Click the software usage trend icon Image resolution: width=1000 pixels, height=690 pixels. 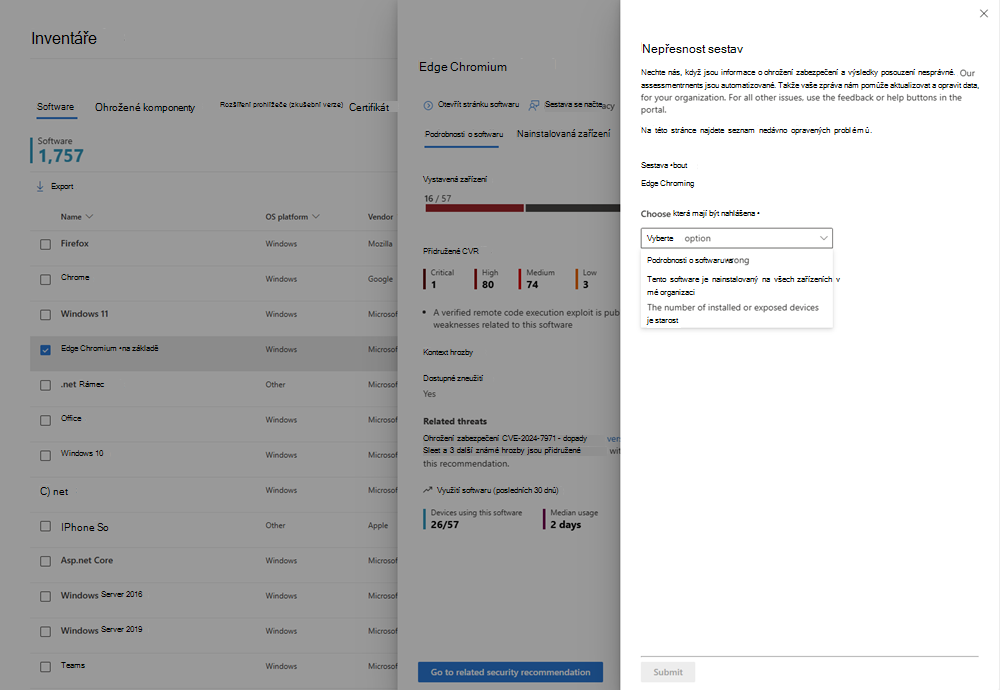(428, 490)
